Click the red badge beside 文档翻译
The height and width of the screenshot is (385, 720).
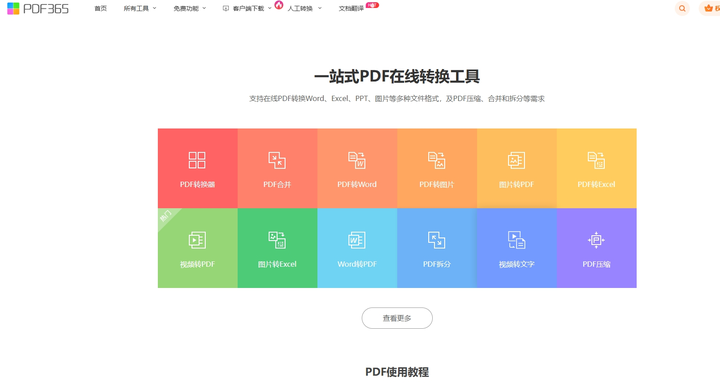tap(372, 5)
